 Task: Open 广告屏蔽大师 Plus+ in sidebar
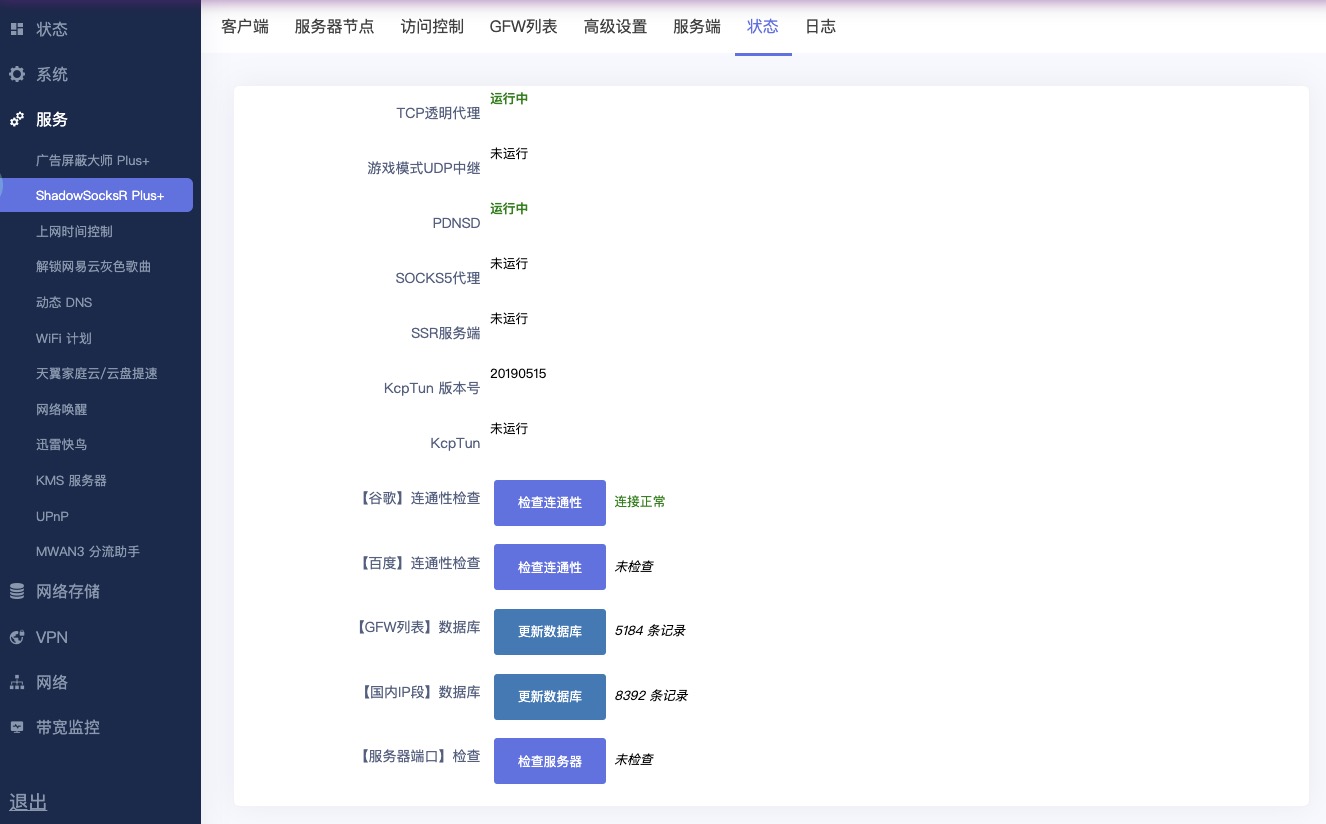click(93, 160)
